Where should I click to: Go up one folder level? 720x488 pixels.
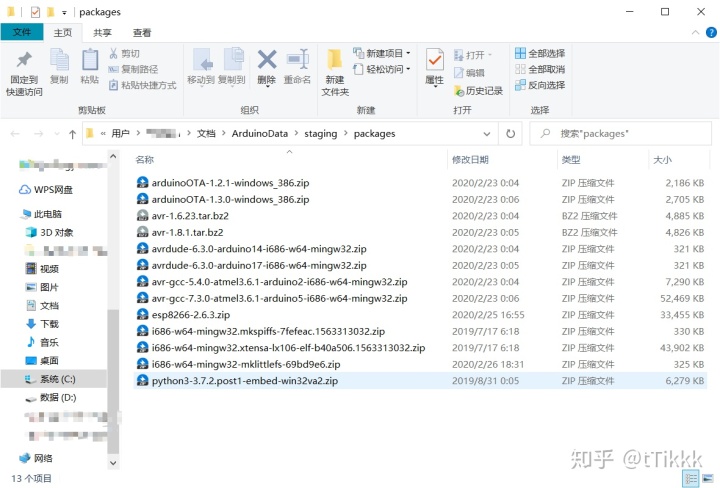[x=72, y=134]
